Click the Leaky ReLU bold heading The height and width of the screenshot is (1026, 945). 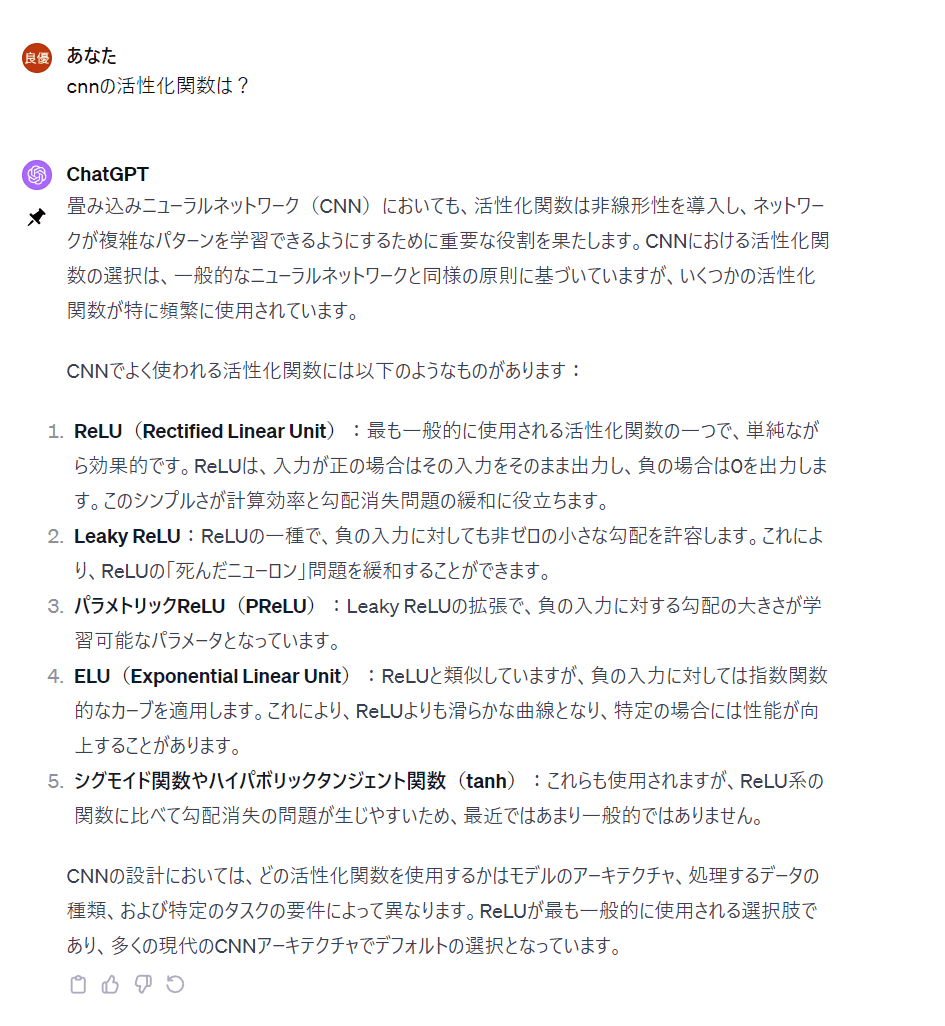pyautogui.click(x=127, y=537)
